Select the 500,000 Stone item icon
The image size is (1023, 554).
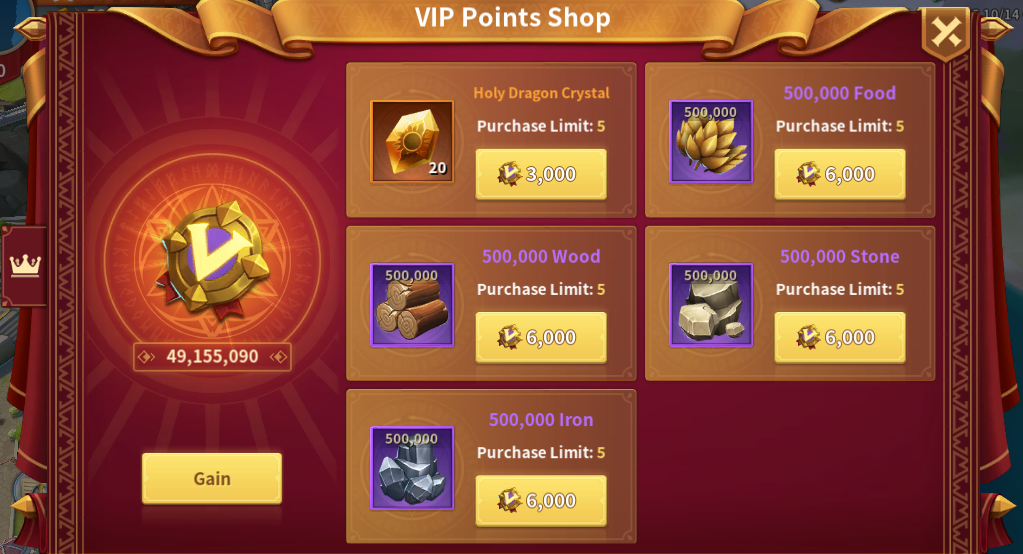click(711, 305)
